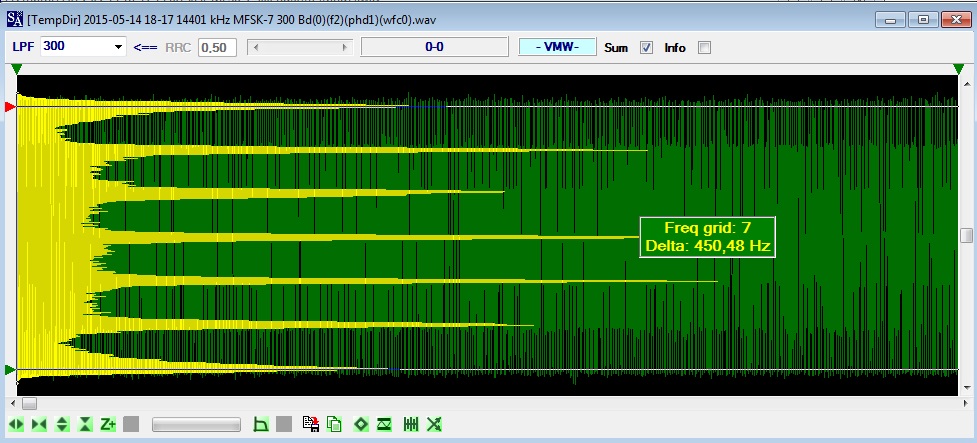
Task: Click the filter shape curve icon
Action: pos(261,424)
